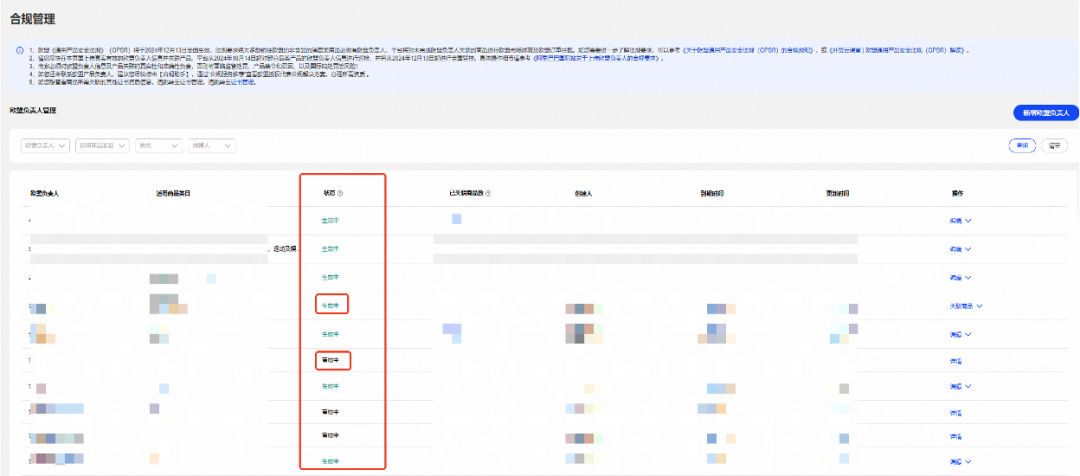Image resolution: width=1080 pixels, height=476 pixels.
Task: Expand the second row's action dropdown
Action: pyautogui.click(x=960, y=249)
